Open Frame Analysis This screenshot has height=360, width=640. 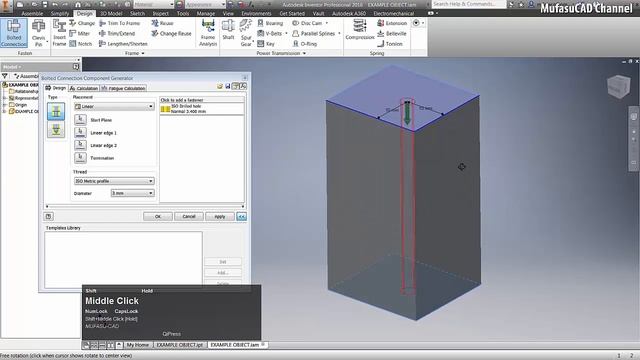(208, 33)
